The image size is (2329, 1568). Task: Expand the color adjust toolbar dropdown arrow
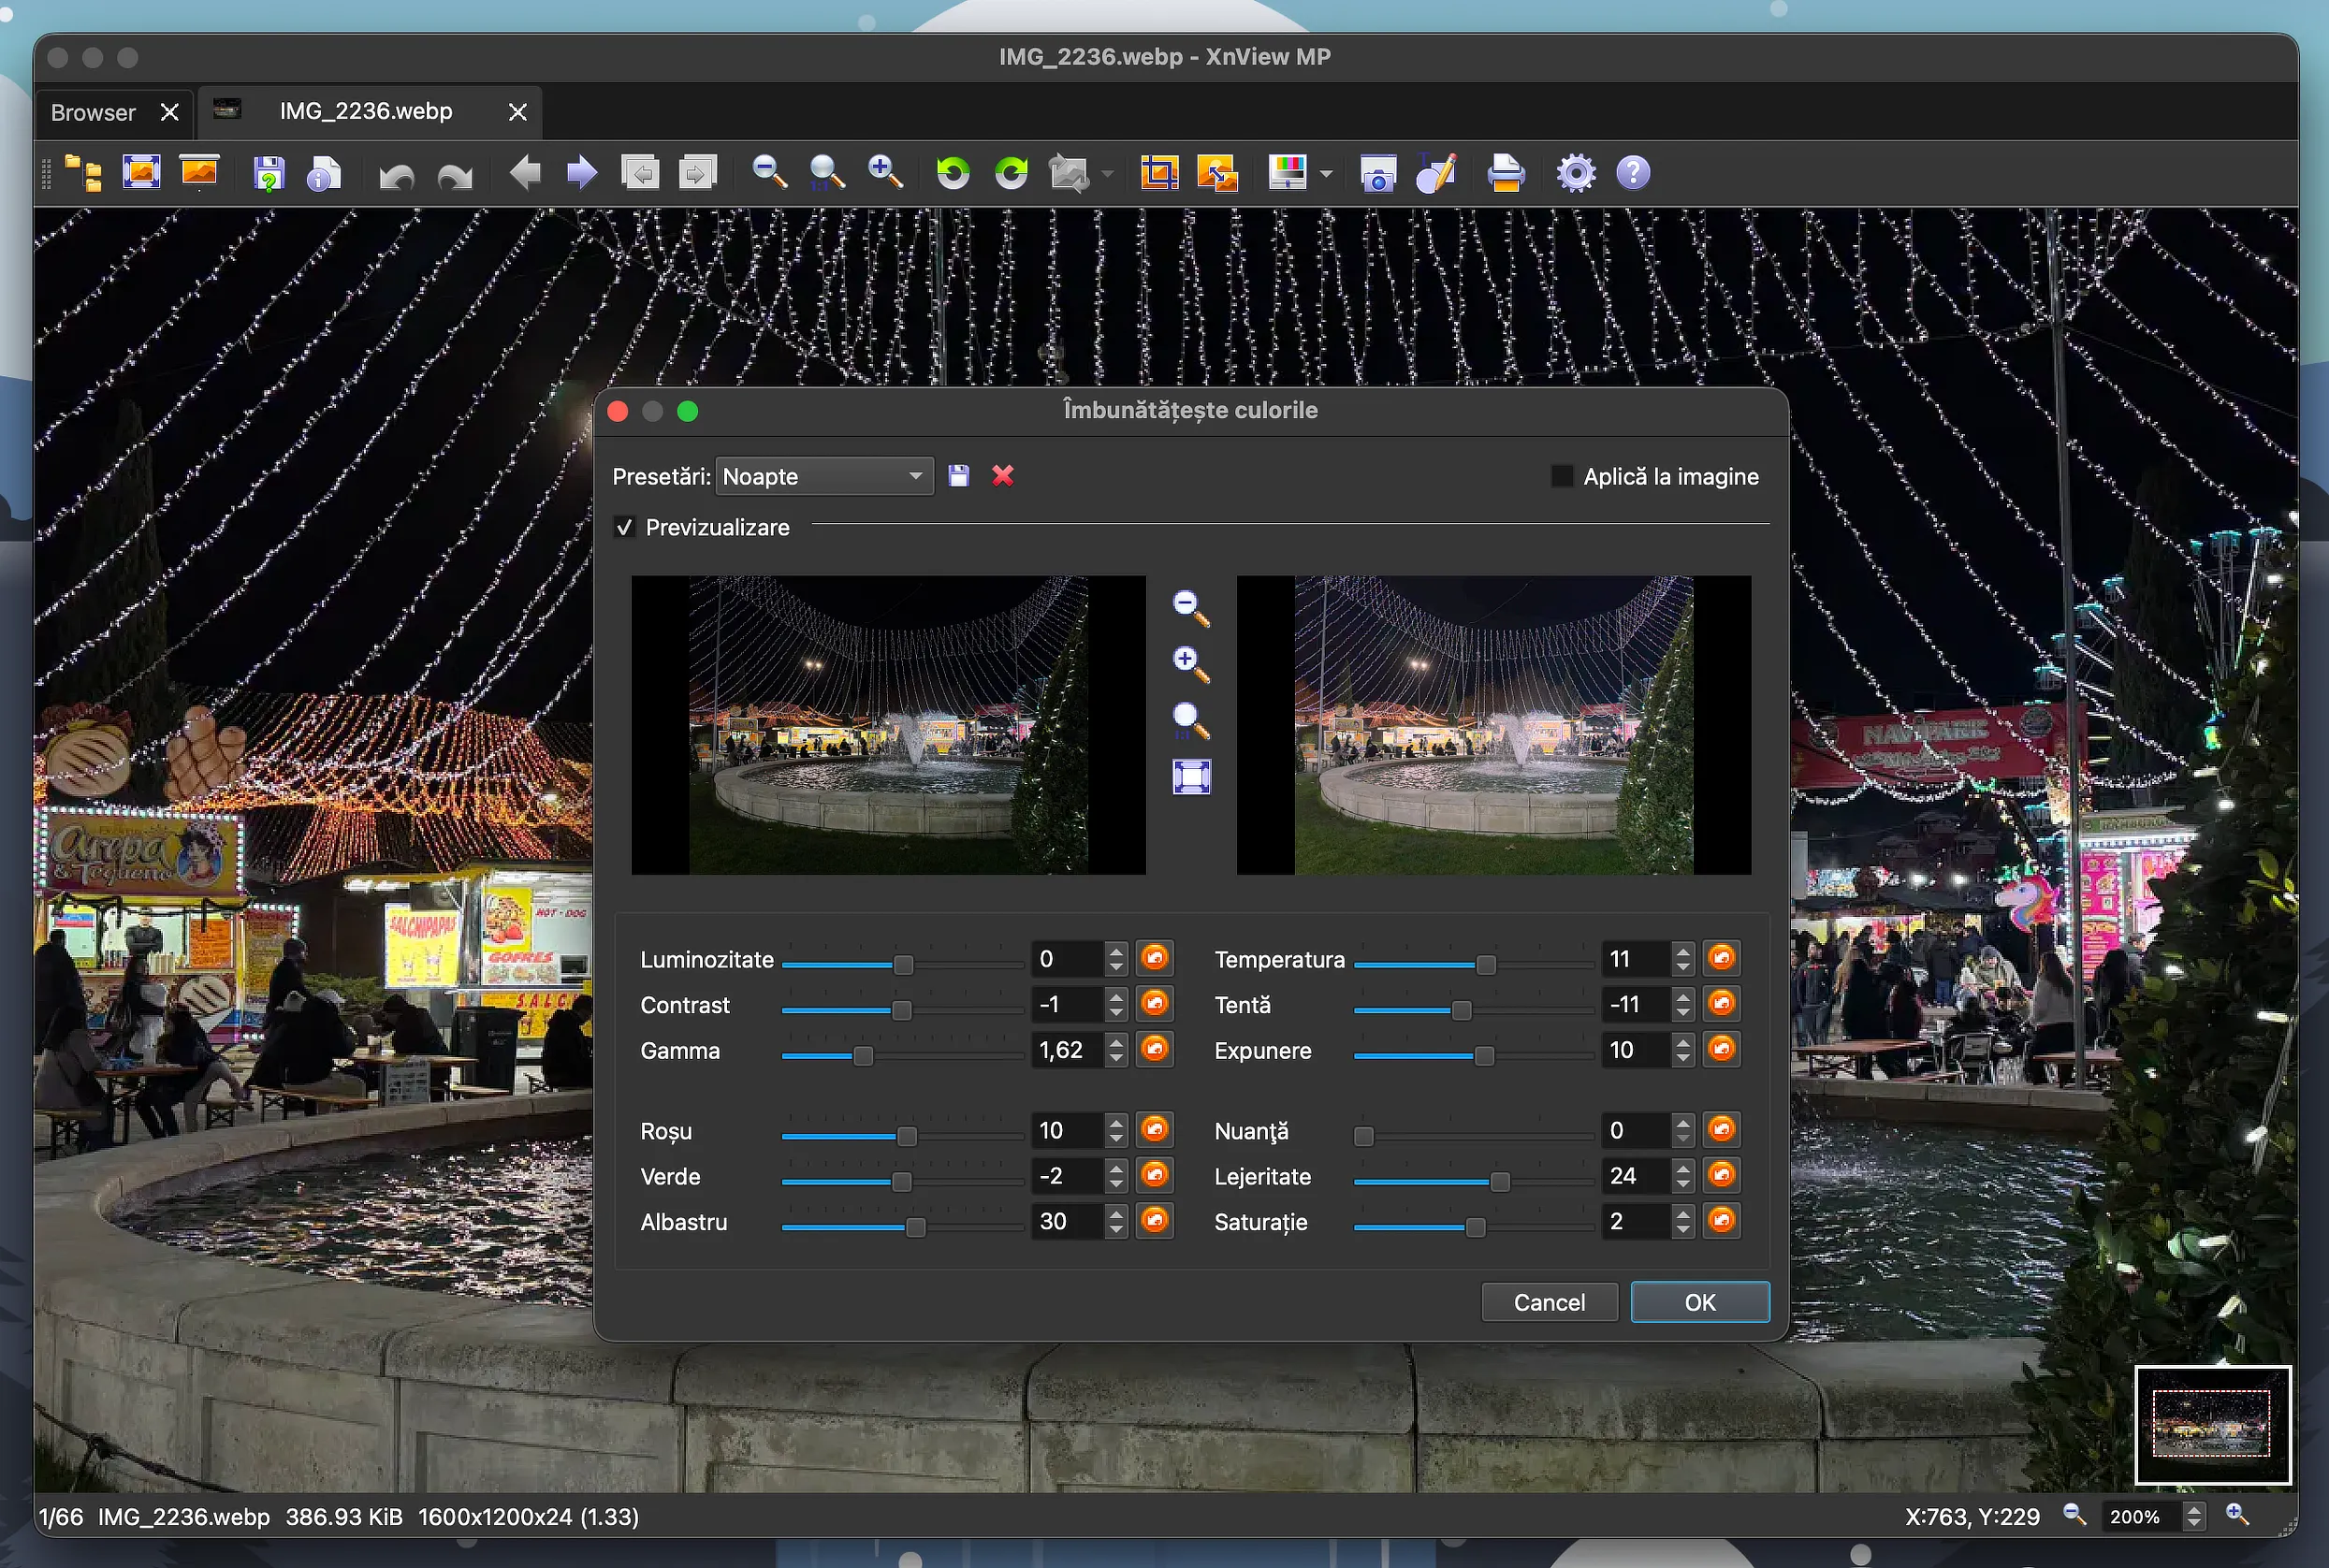pos(1326,174)
